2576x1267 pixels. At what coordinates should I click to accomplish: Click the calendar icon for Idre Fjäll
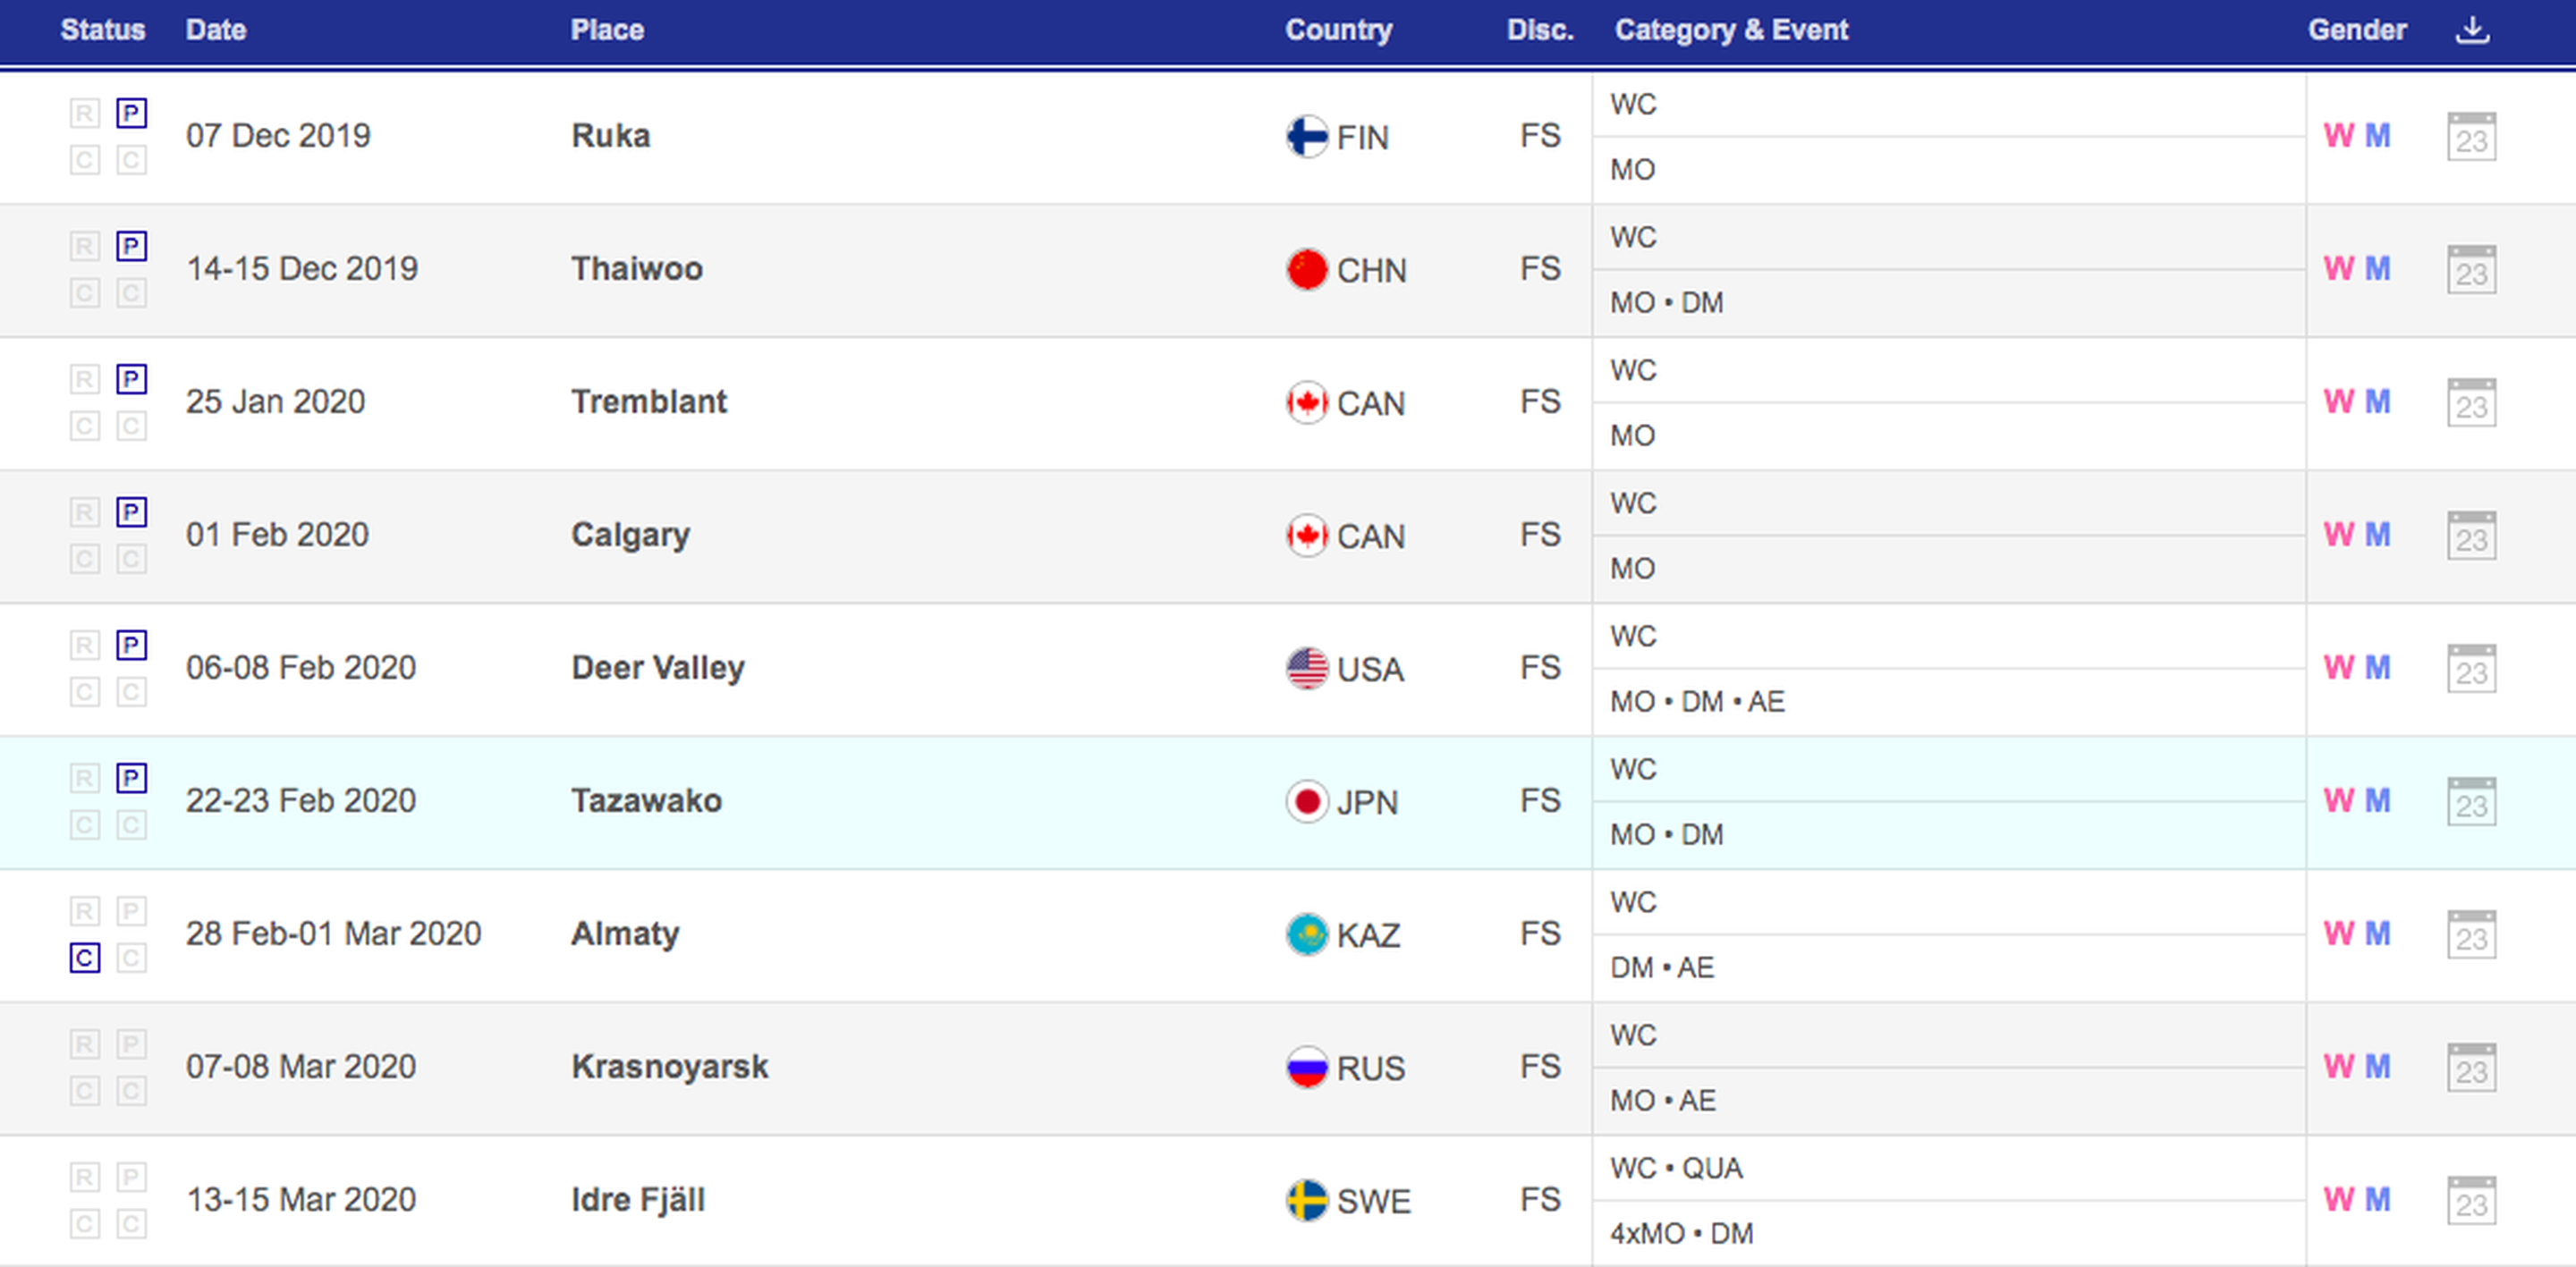[x=2471, y=1201]
